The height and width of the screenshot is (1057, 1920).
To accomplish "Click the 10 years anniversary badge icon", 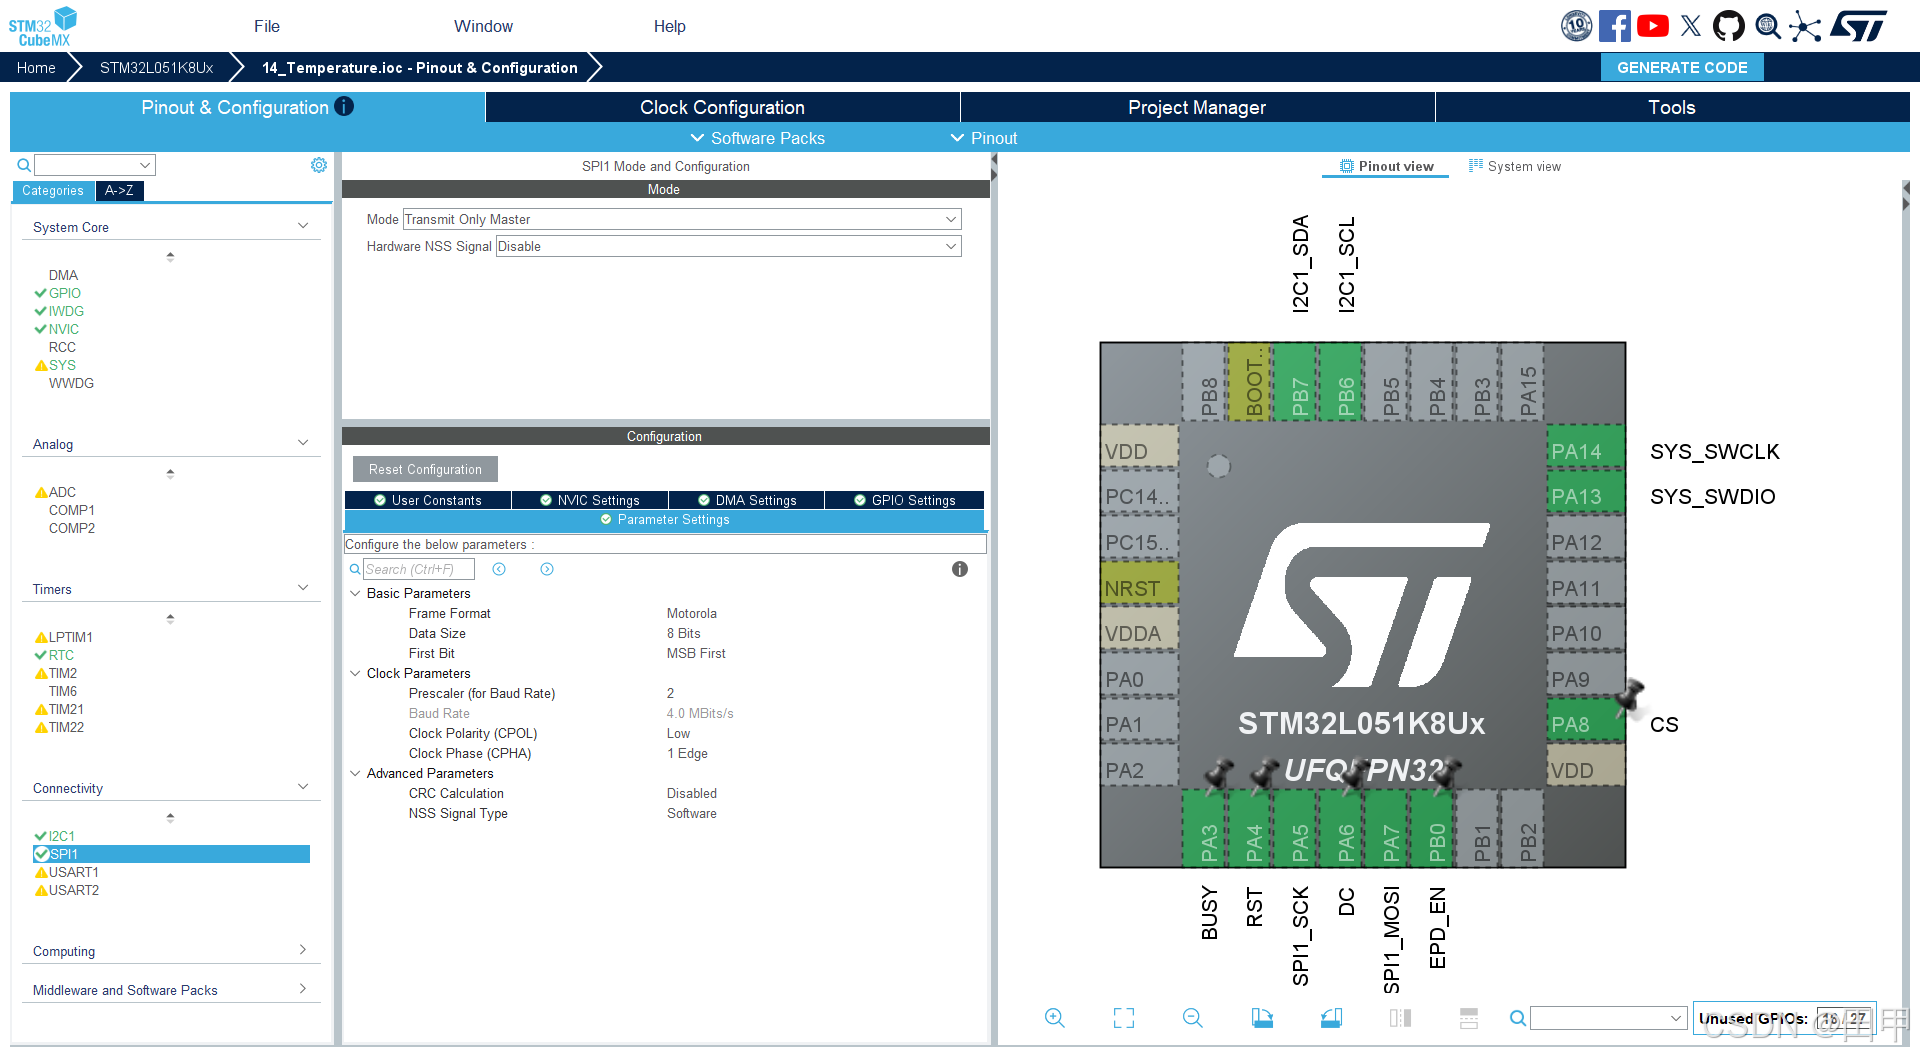I will click(1576, 26).
